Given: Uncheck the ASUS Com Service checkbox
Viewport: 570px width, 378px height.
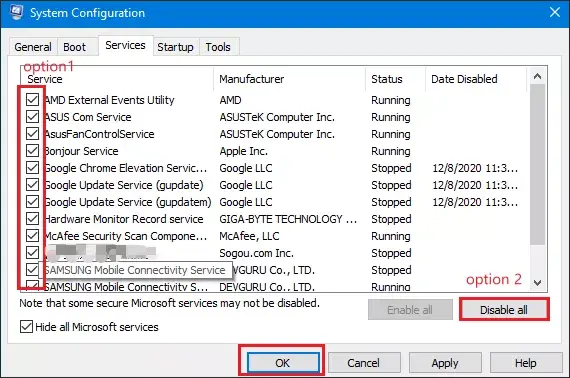Looking at the screenshot, I should [x=32, y=117].
